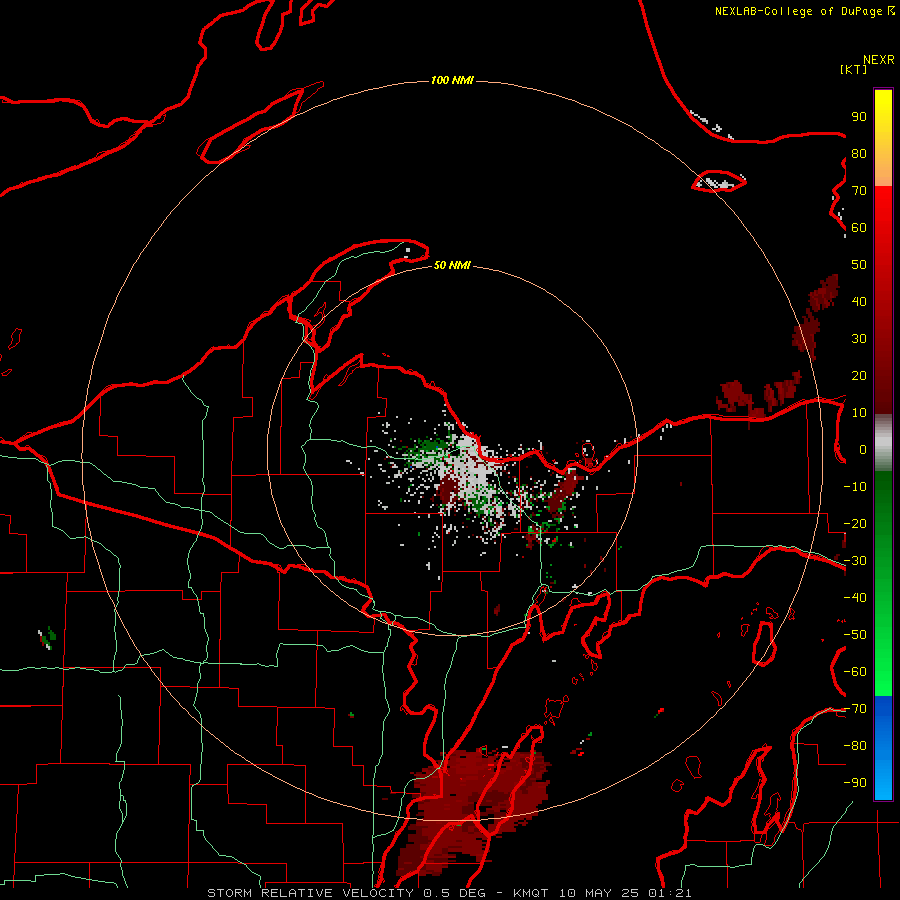Click the [KT] units label
Image resolution: width=900 pixels, height=900 pixels.
point(853,69)
